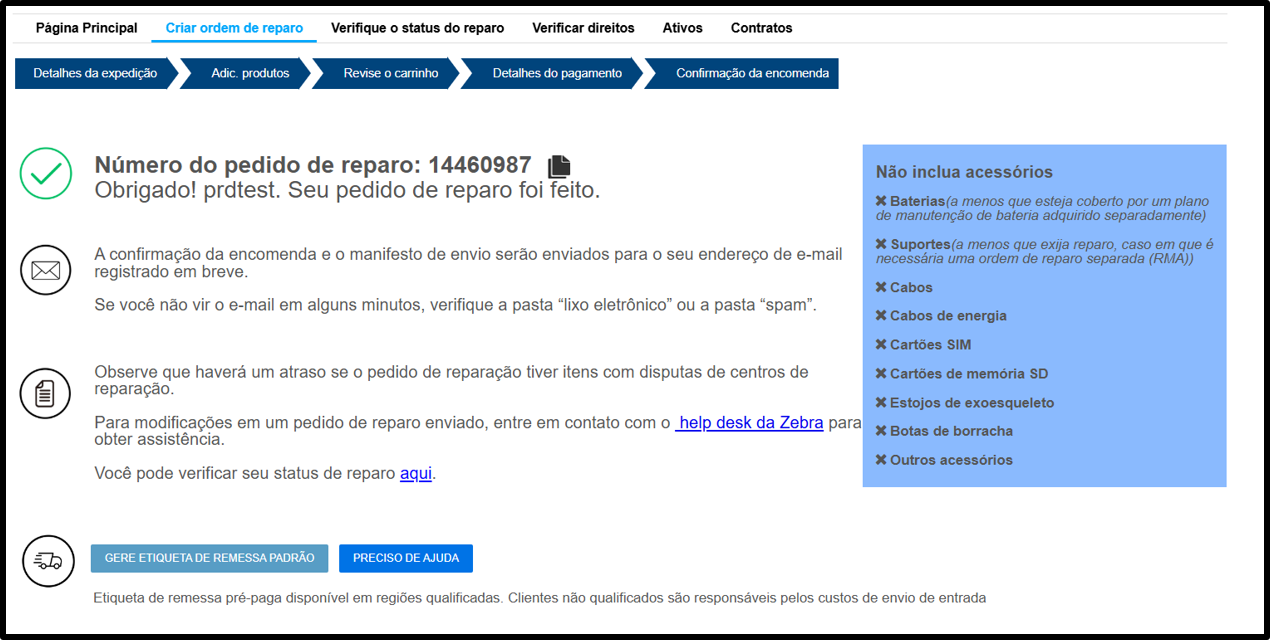Open the Verificar direitos tab

583,28
